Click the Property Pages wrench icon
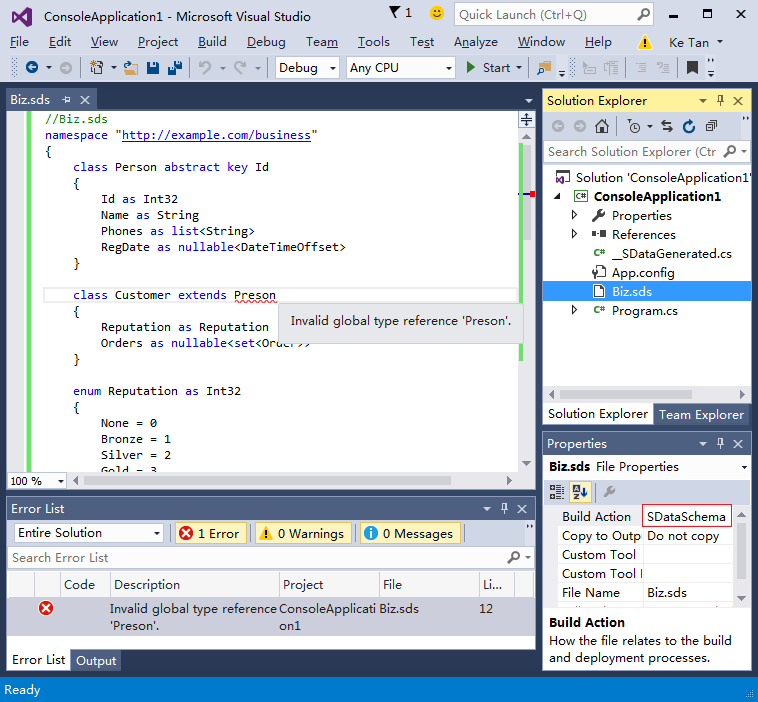Image resolution: width=758 pixels, height=702 pixels. pos(610,492)
